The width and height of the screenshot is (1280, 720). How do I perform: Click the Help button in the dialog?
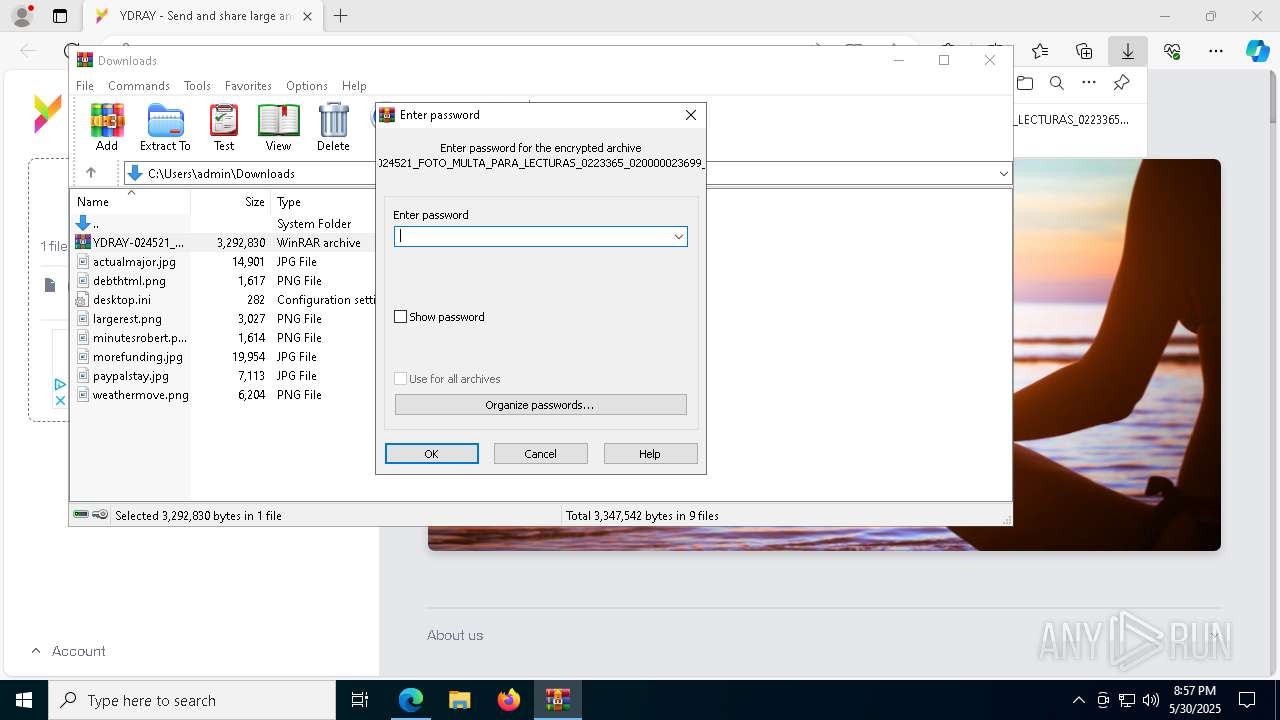pyautogui.click(x=650, y=454)
